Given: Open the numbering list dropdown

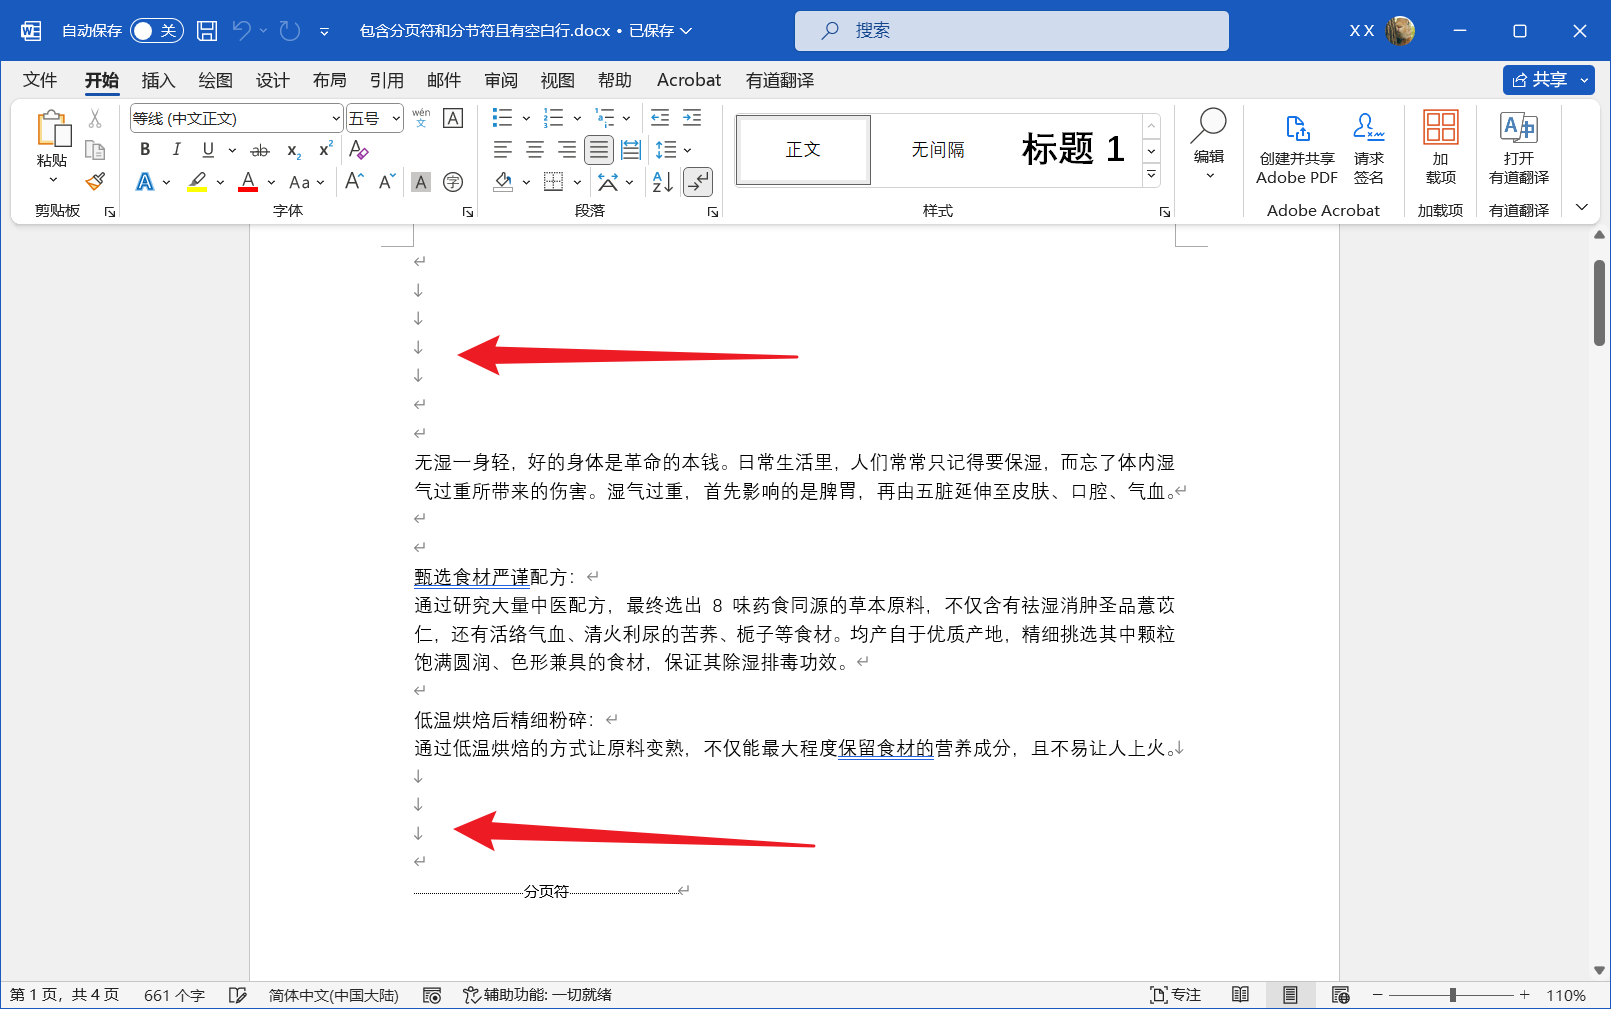Looking at the screenshot, I should [577, 118].
